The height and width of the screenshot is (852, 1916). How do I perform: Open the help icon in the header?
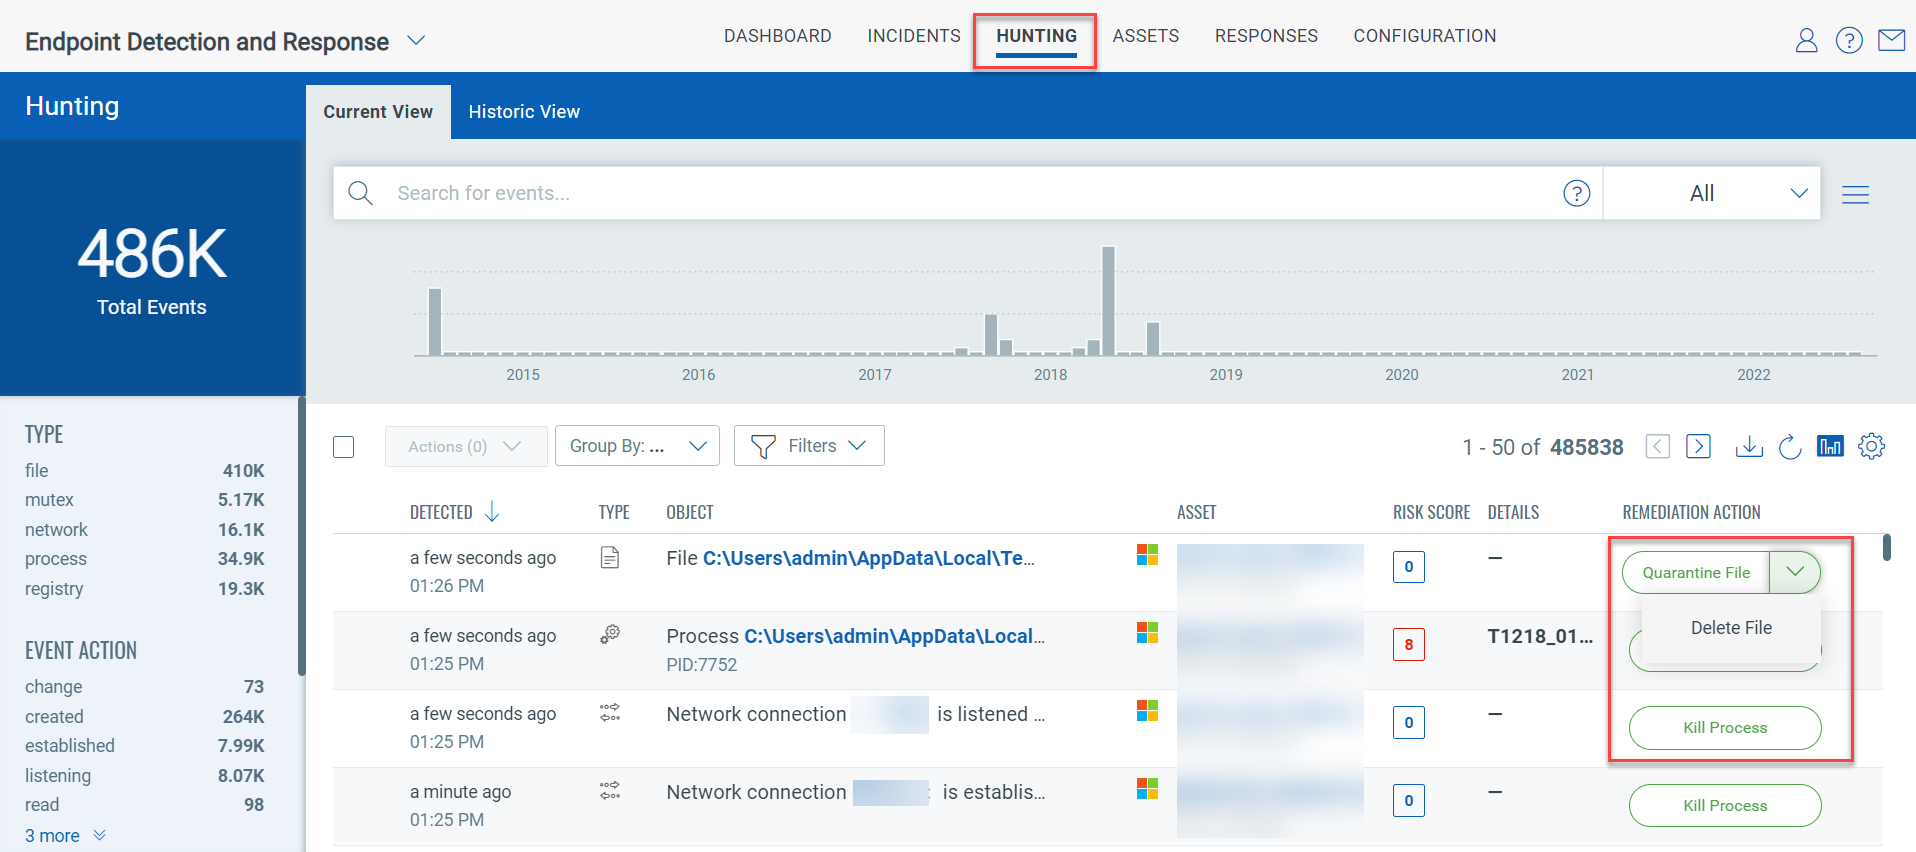[x=1849, y=40]
